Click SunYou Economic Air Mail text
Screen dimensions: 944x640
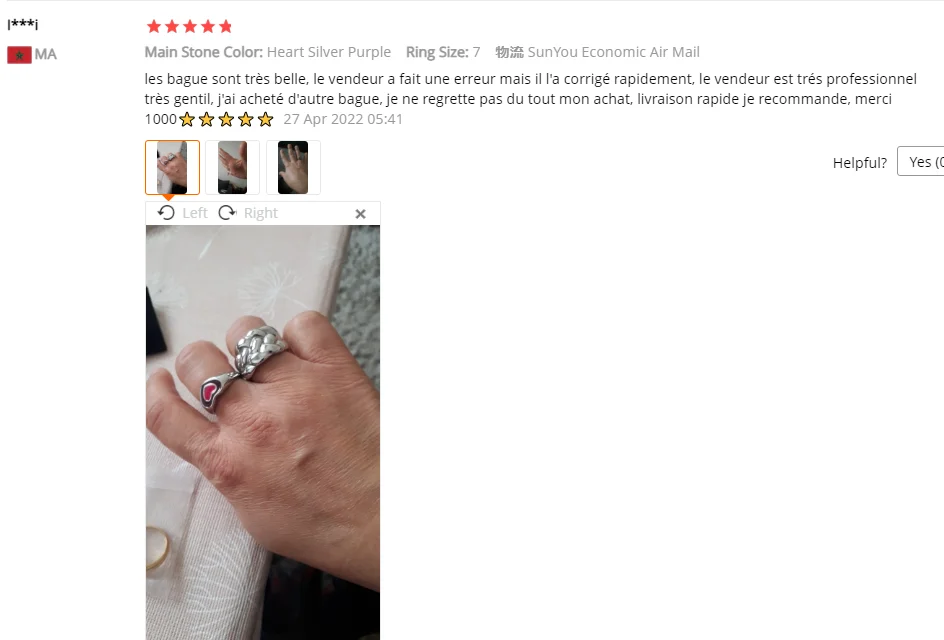pos(613,52)
